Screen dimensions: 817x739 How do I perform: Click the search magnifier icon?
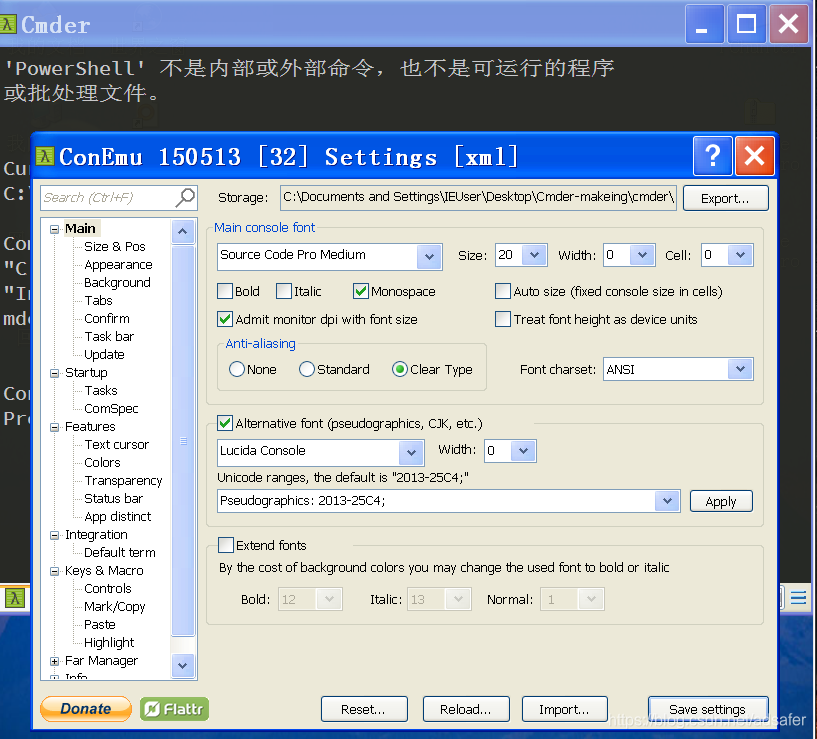click(185, 198)
